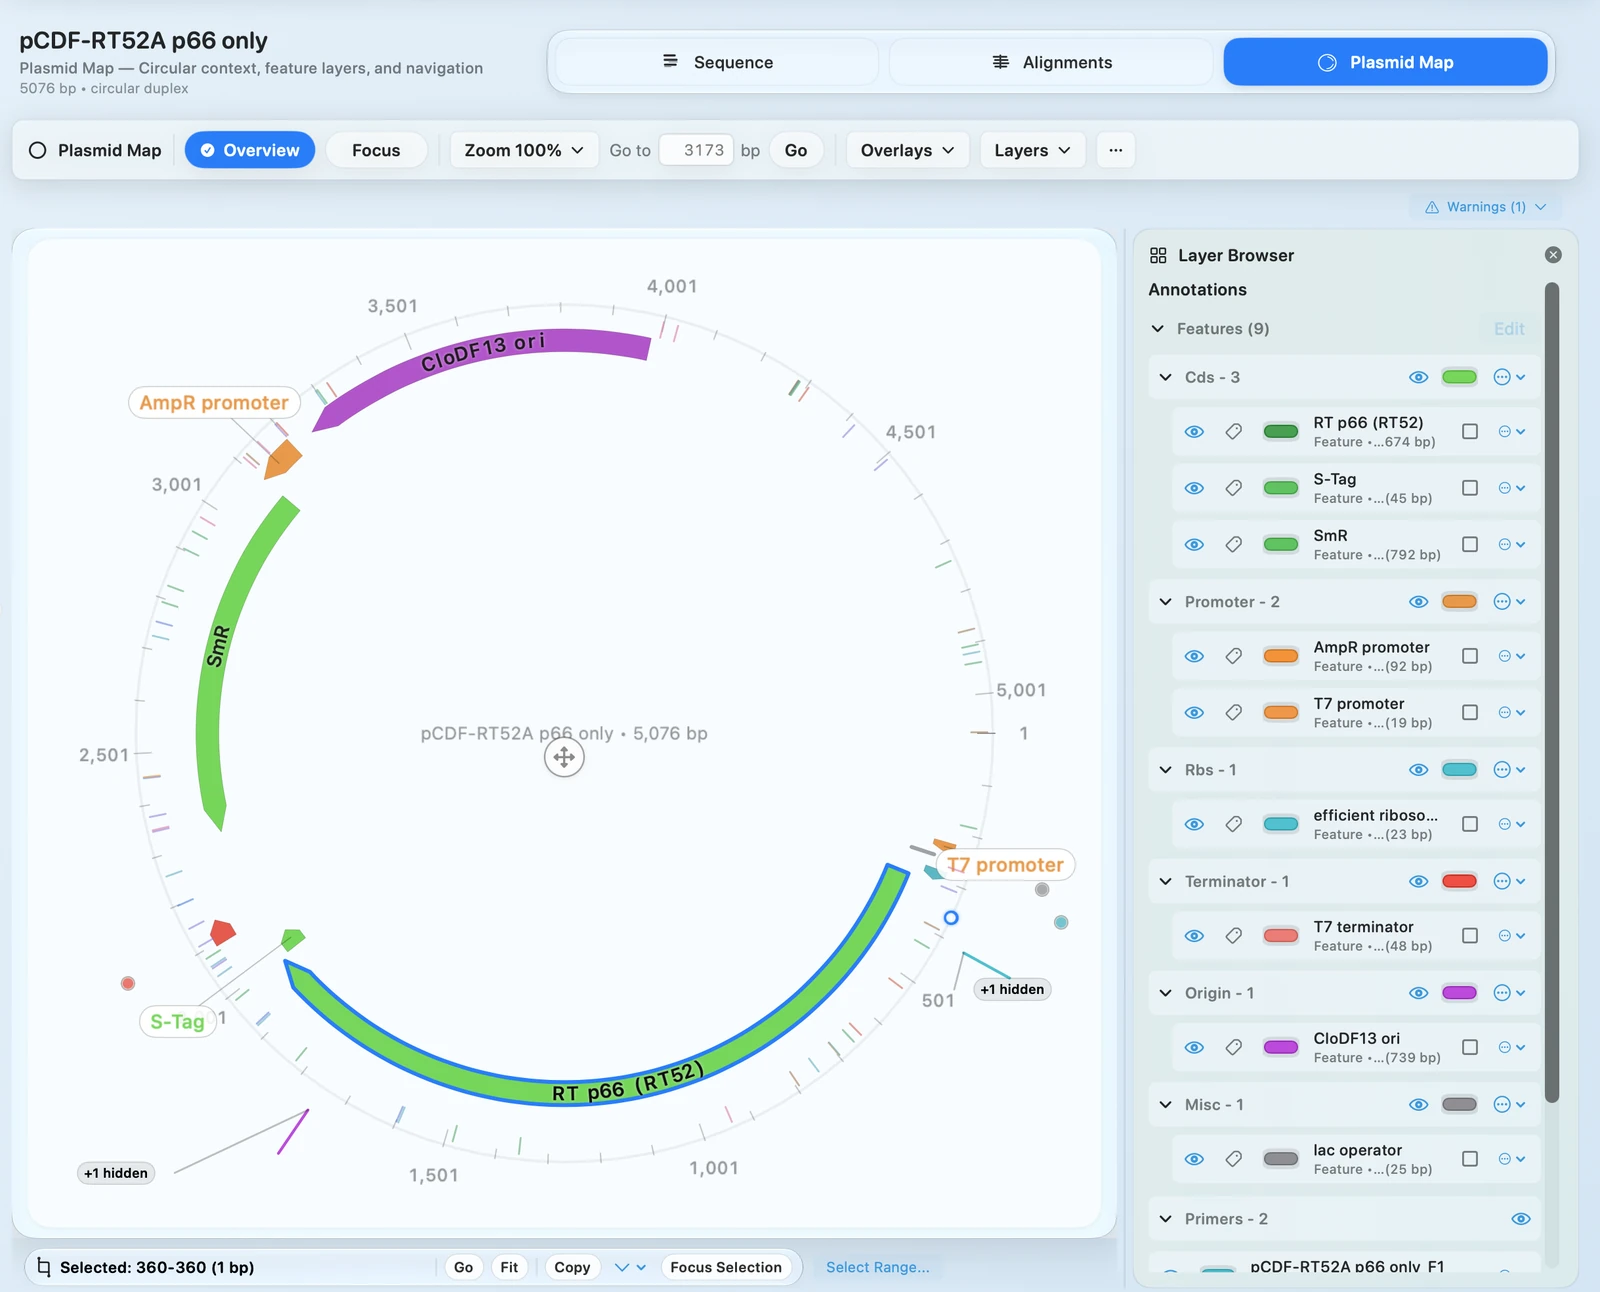Click the Terminator - 1 red color swatch
Screen dimensions: 1600x1292
click(1459, 881)
